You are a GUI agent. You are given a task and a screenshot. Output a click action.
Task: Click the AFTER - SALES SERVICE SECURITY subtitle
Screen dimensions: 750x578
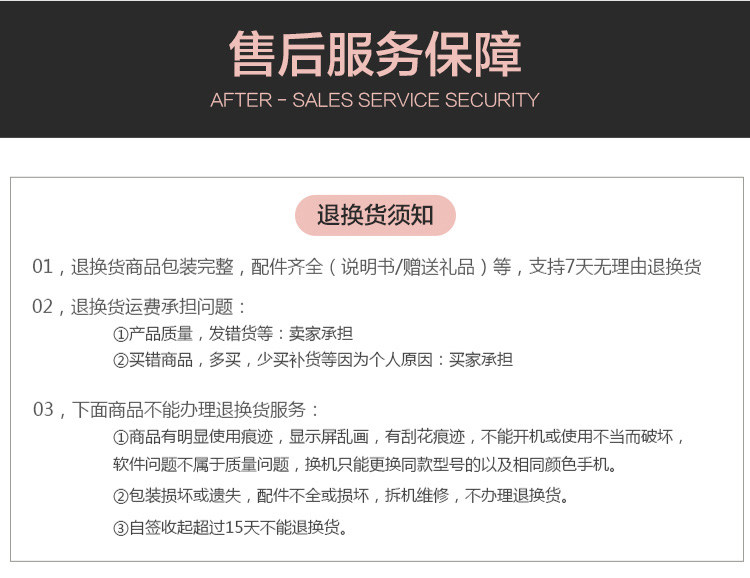click(x=375, y=100)
